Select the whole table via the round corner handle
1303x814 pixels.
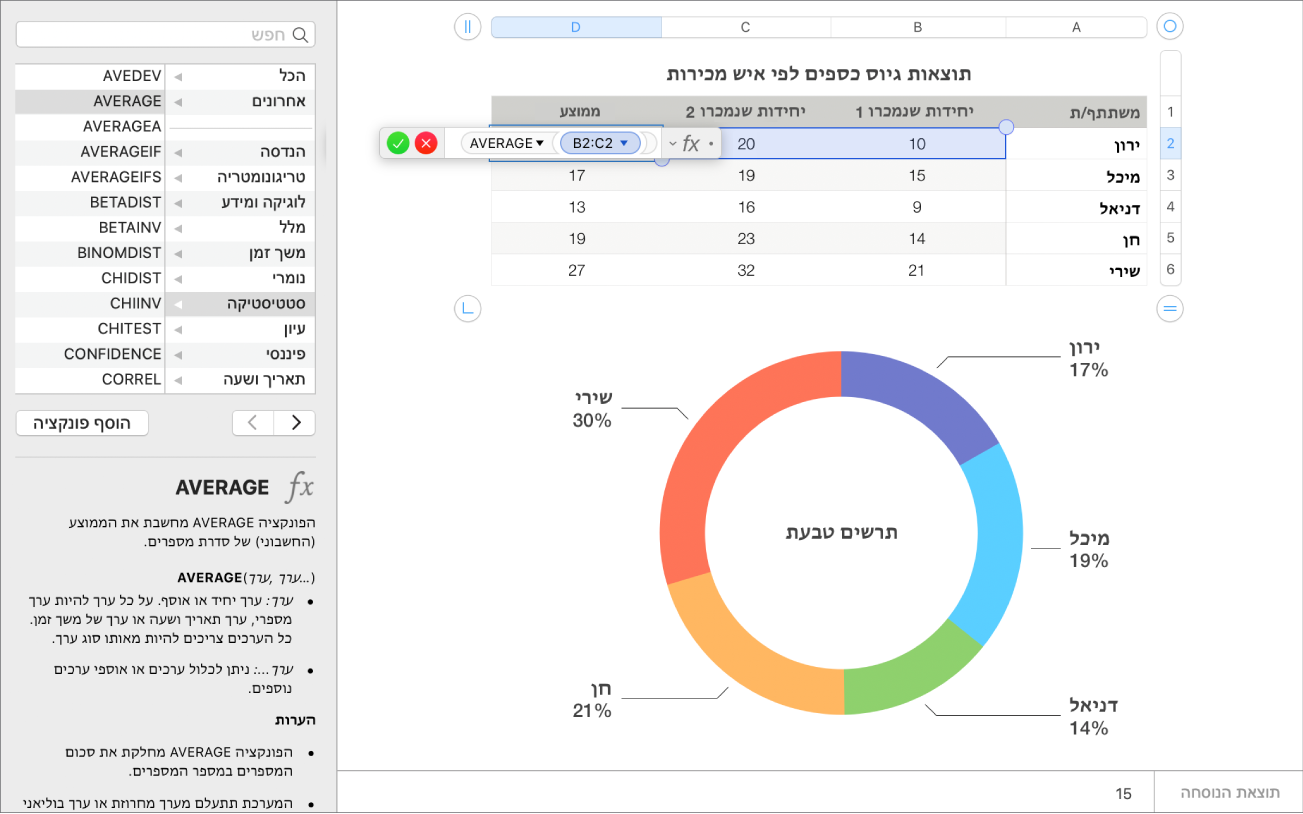pos(1169,26)
